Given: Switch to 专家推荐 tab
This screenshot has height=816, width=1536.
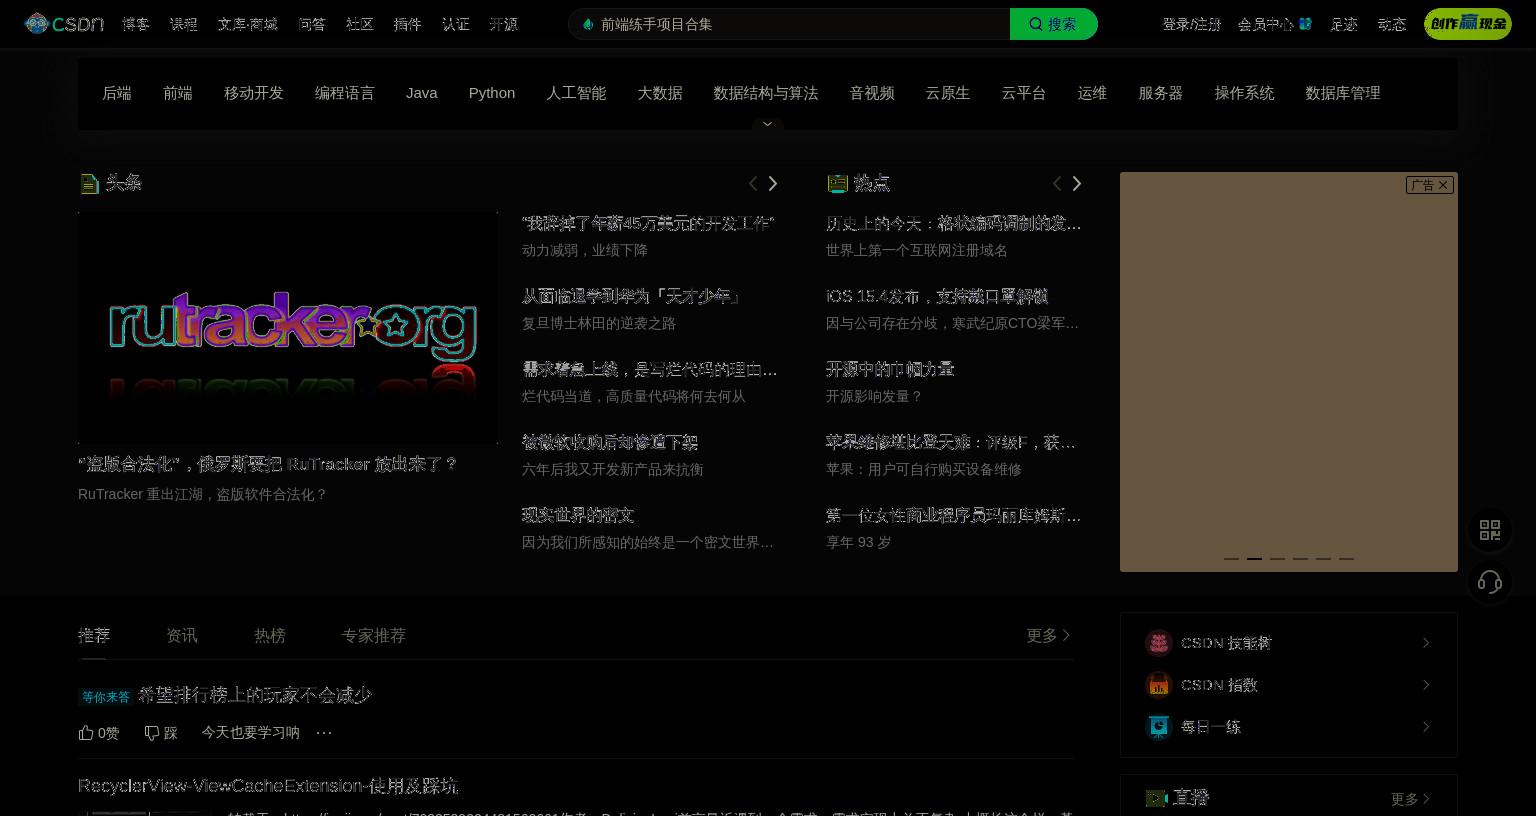Looking at the screenshot, I should click(374, 635).
